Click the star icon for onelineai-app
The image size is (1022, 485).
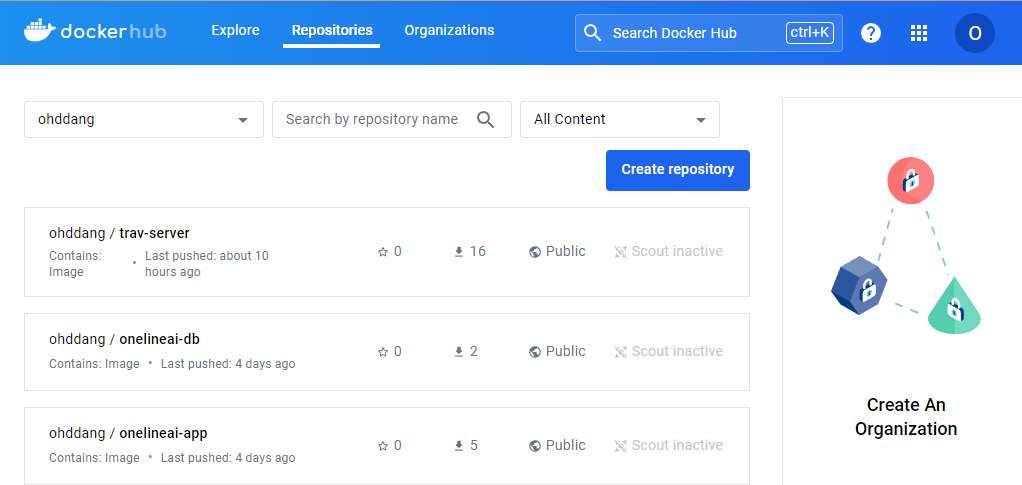tap(383, 446)
